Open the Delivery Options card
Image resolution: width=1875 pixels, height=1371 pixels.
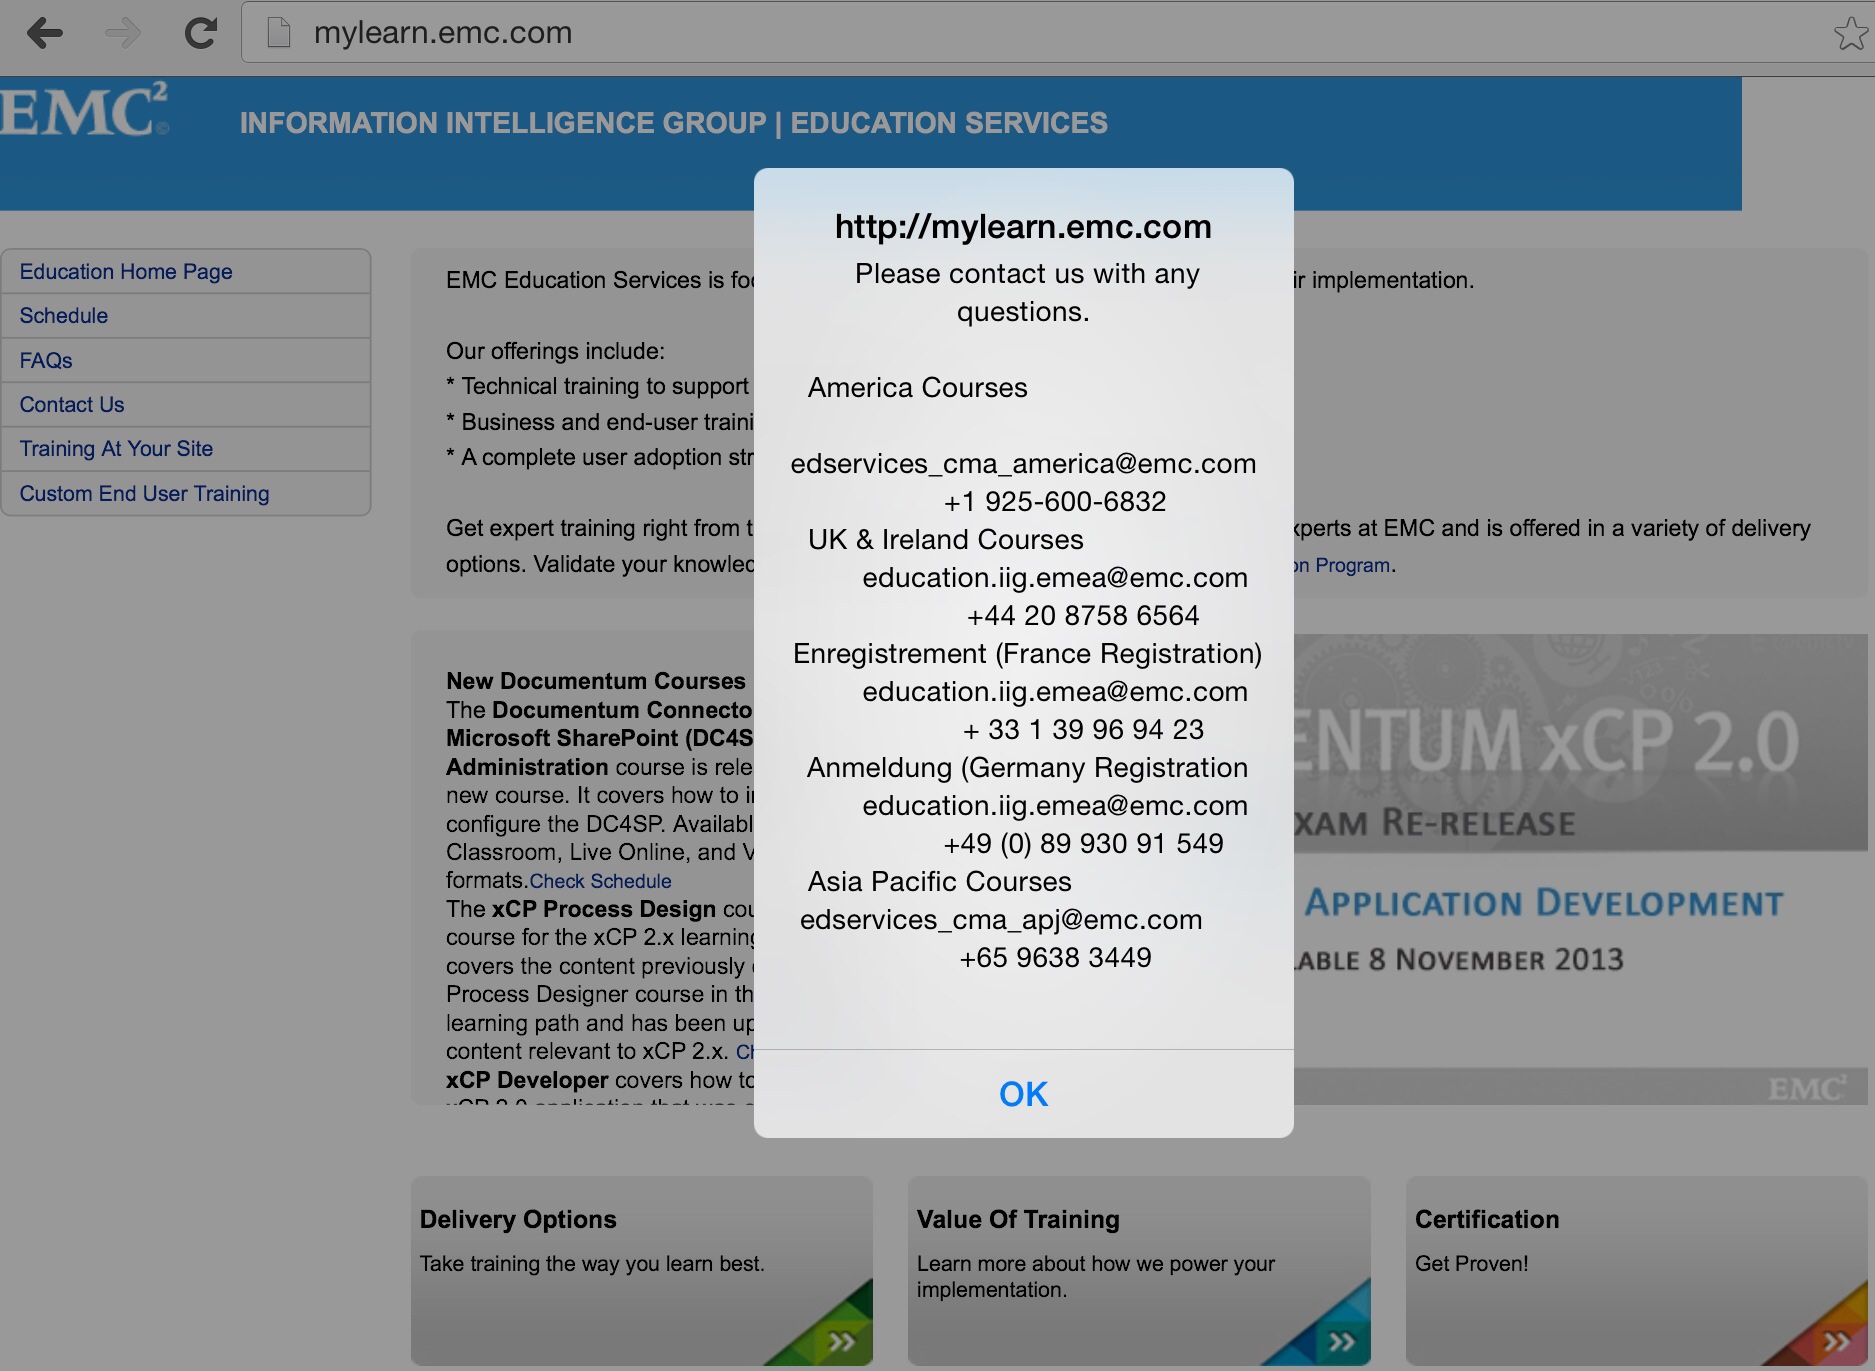tap(641, 1270)
